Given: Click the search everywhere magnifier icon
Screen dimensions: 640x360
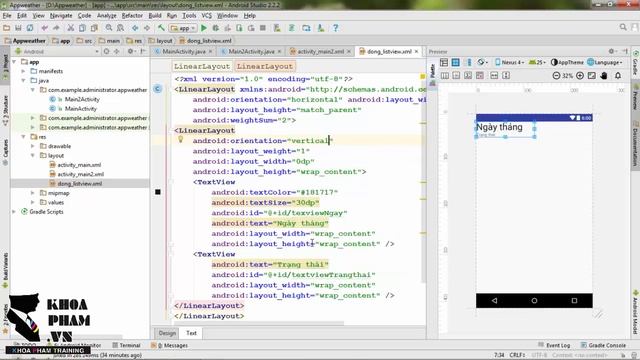Looking at the screenshot, I should coord(623,27).
